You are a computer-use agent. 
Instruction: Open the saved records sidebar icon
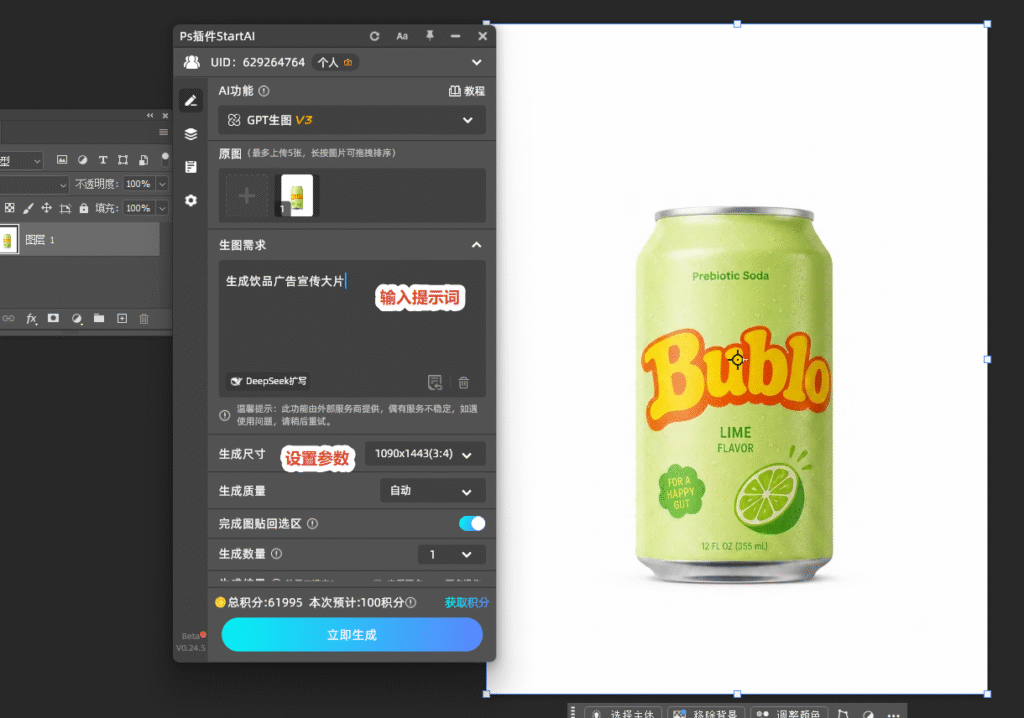(191, 167)
